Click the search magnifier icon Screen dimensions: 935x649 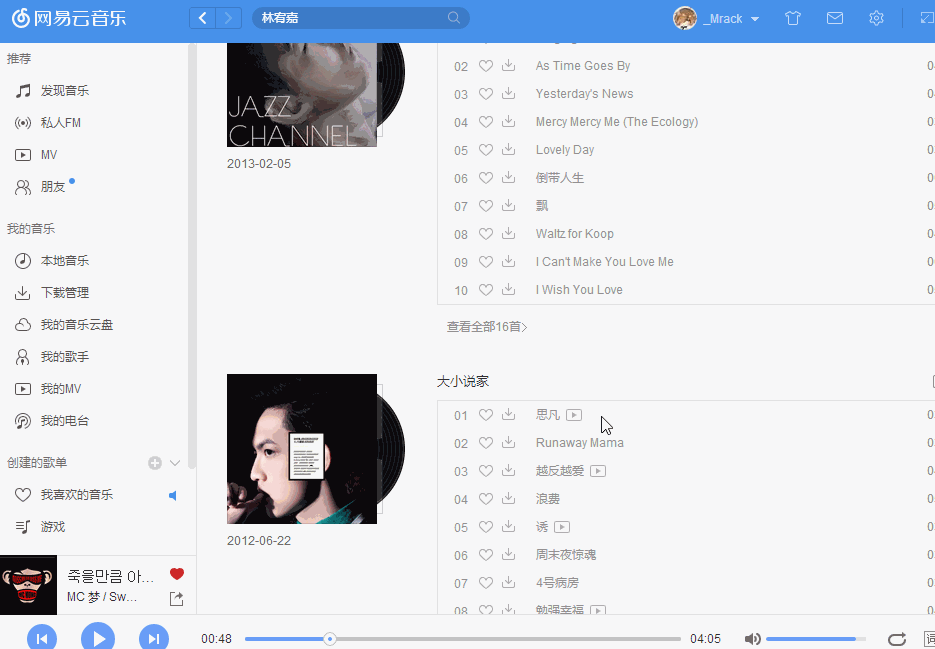coord(454,18)
